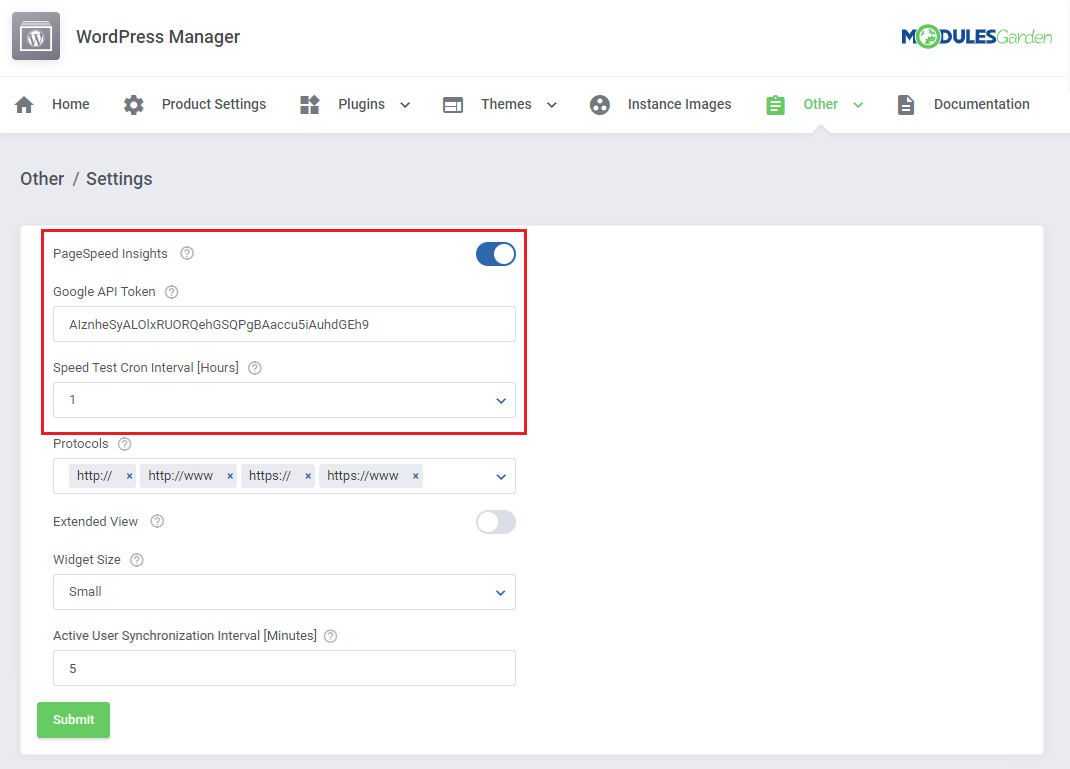This screenshot has width=1070, height=769.
Task: Click the Active User Synchronization Interval field
Action: [284, 668]
